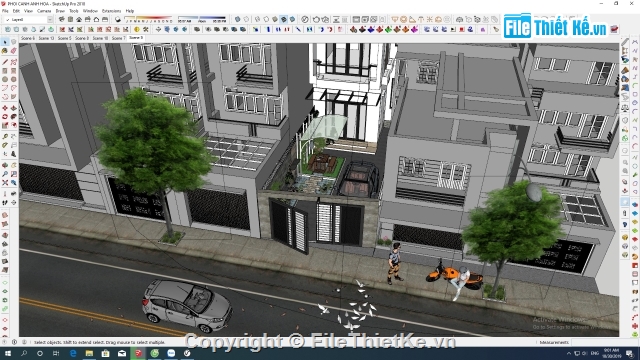Switch to the Scene 13 tab
This screenshot has height=360, width=640.
(x=46, y=38)
